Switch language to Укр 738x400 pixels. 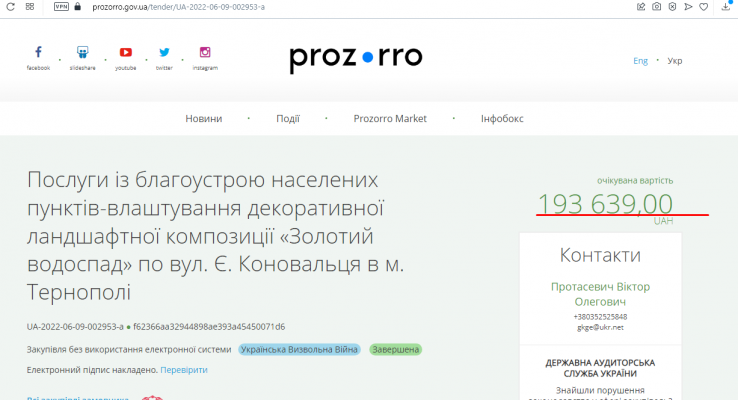(674, 61)
